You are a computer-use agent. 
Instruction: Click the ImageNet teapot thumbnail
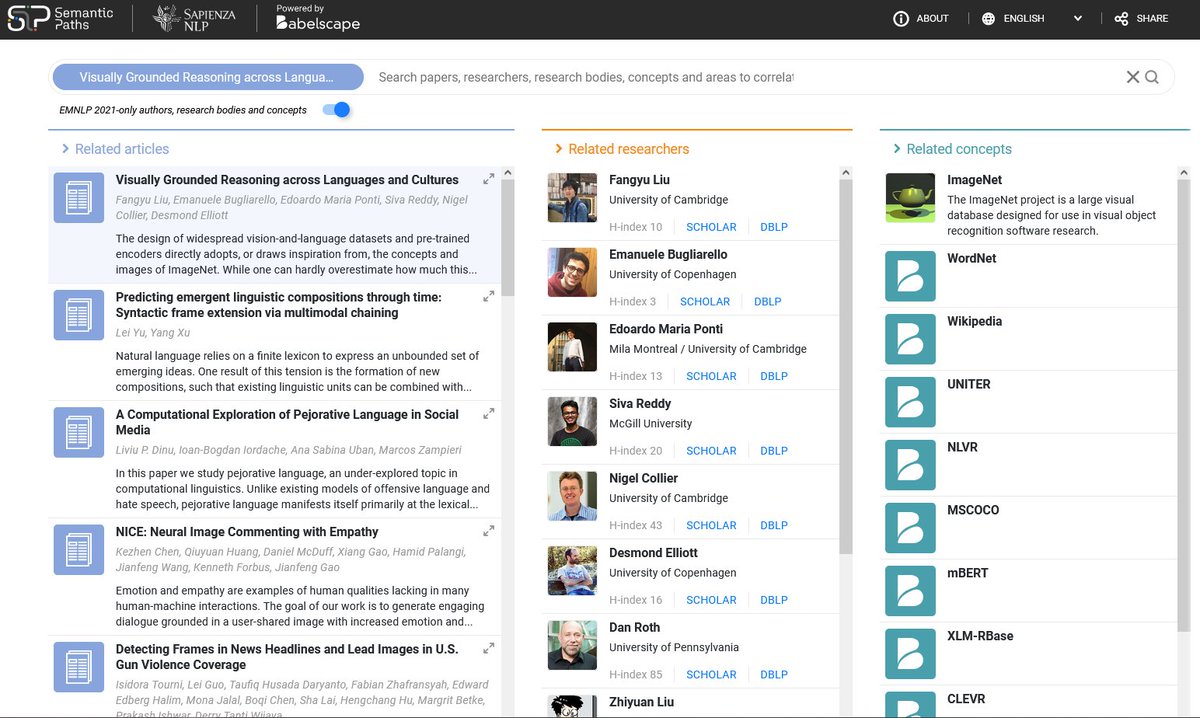[910, 198]
